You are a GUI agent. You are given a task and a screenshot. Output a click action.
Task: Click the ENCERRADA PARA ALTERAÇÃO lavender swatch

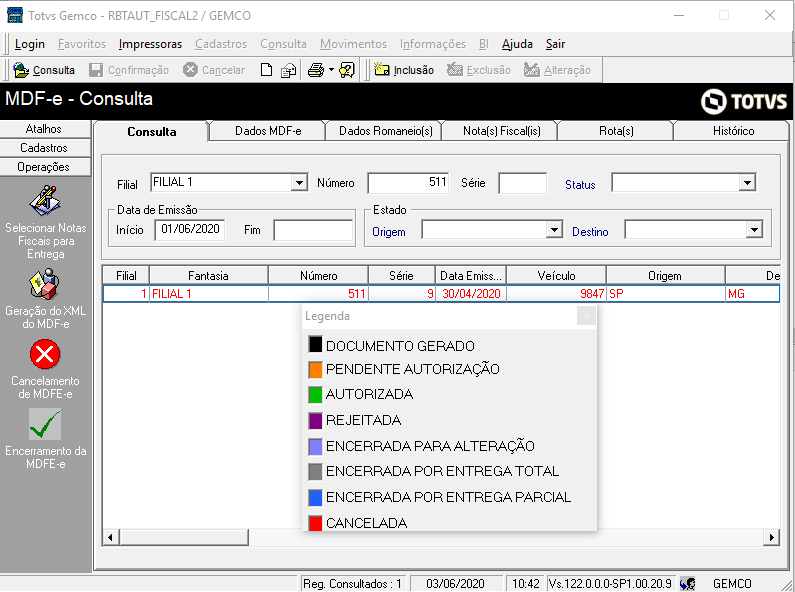tap(315, 447)
